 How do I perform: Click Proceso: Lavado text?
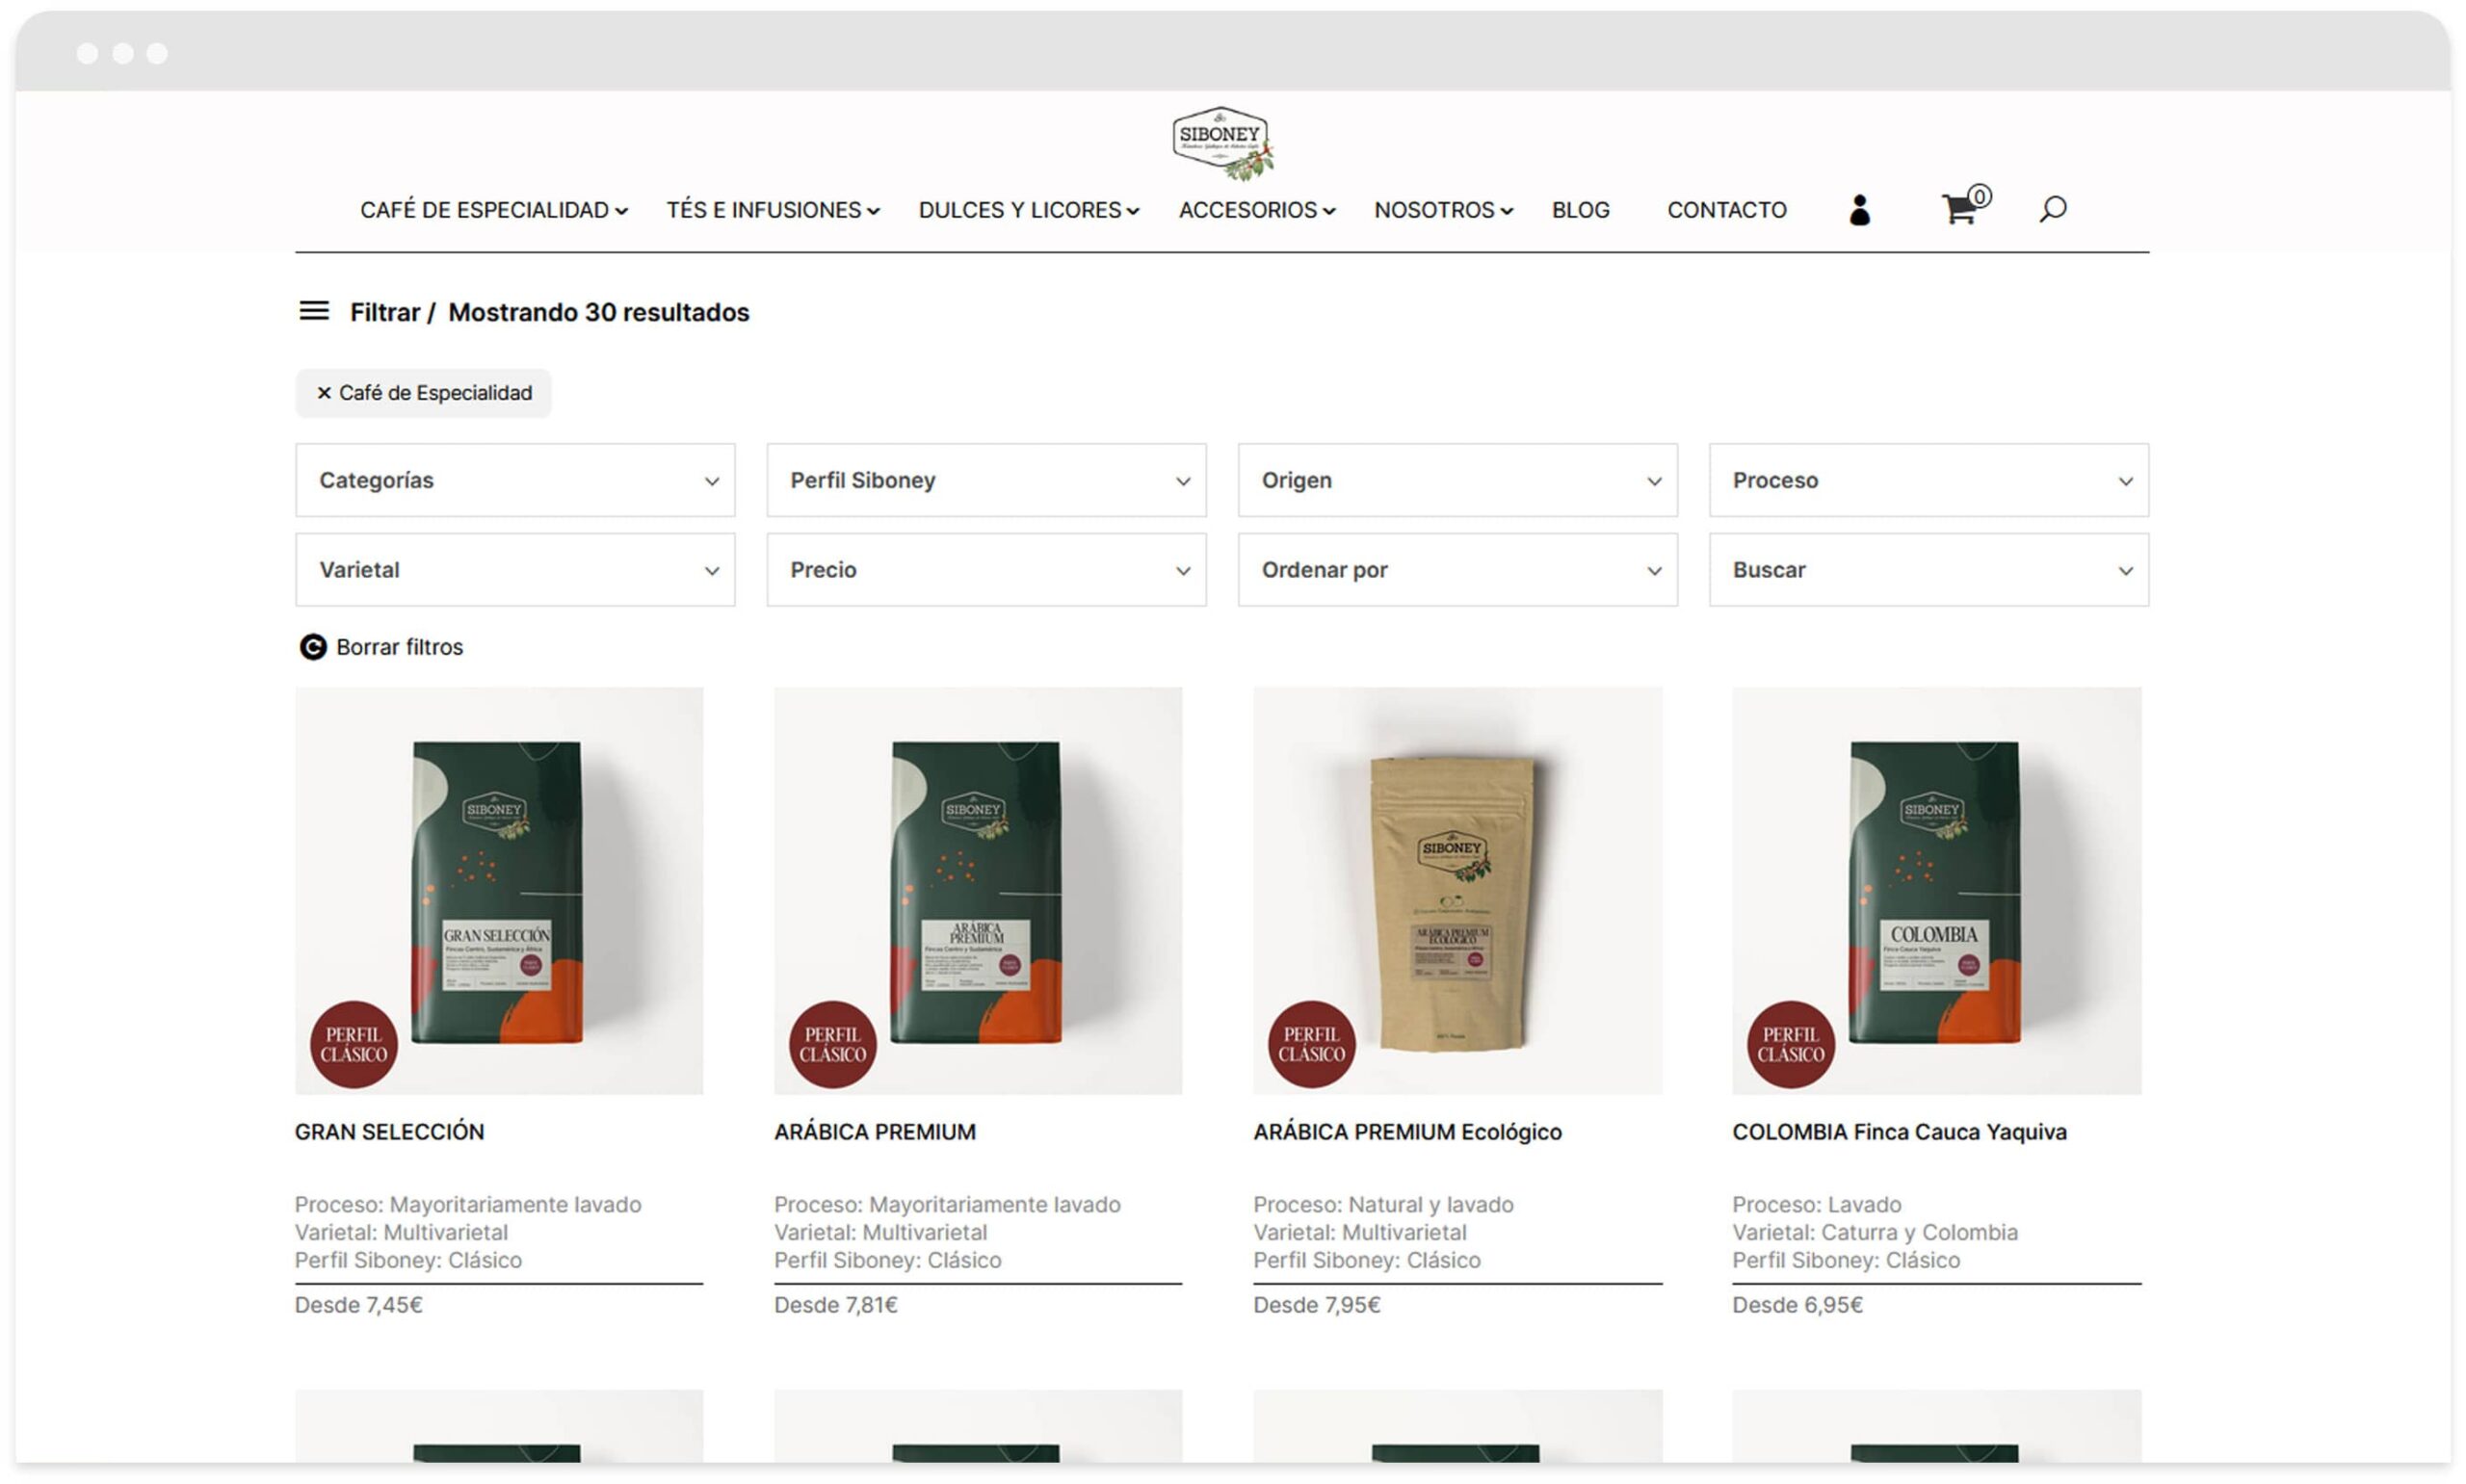tap(1816, 1205)
